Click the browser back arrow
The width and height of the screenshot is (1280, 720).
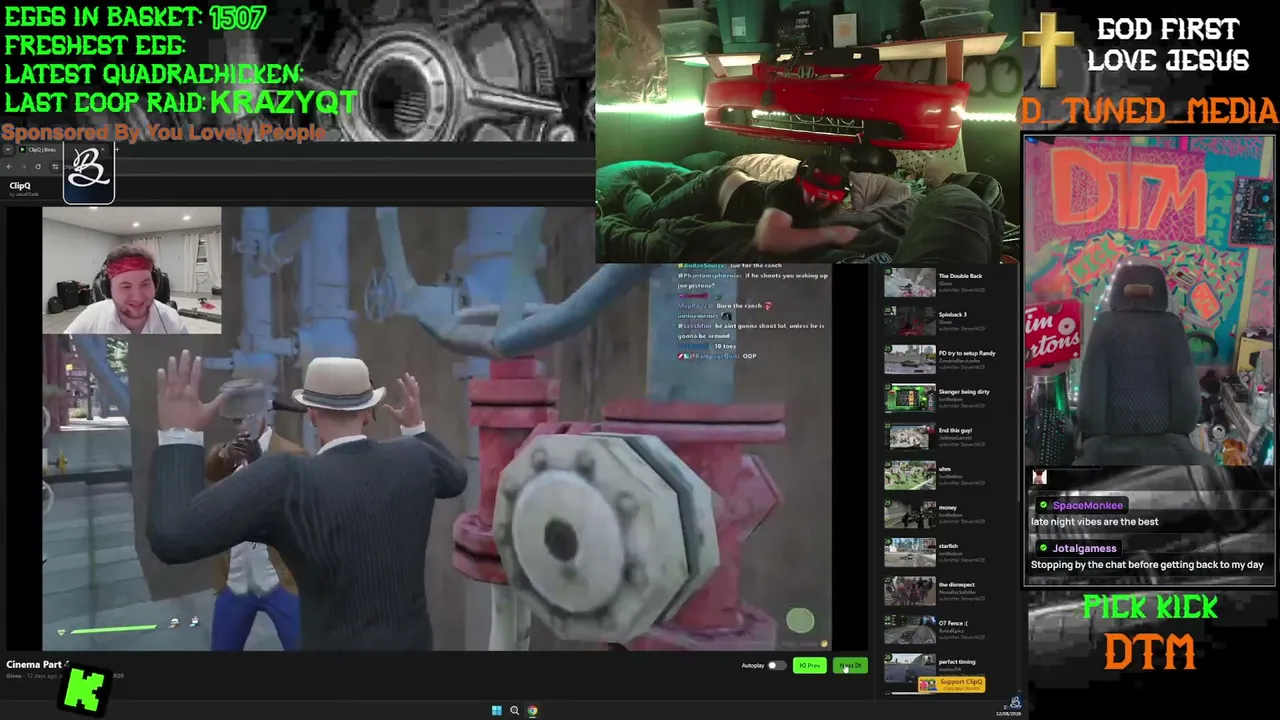[x=9, y=166]
